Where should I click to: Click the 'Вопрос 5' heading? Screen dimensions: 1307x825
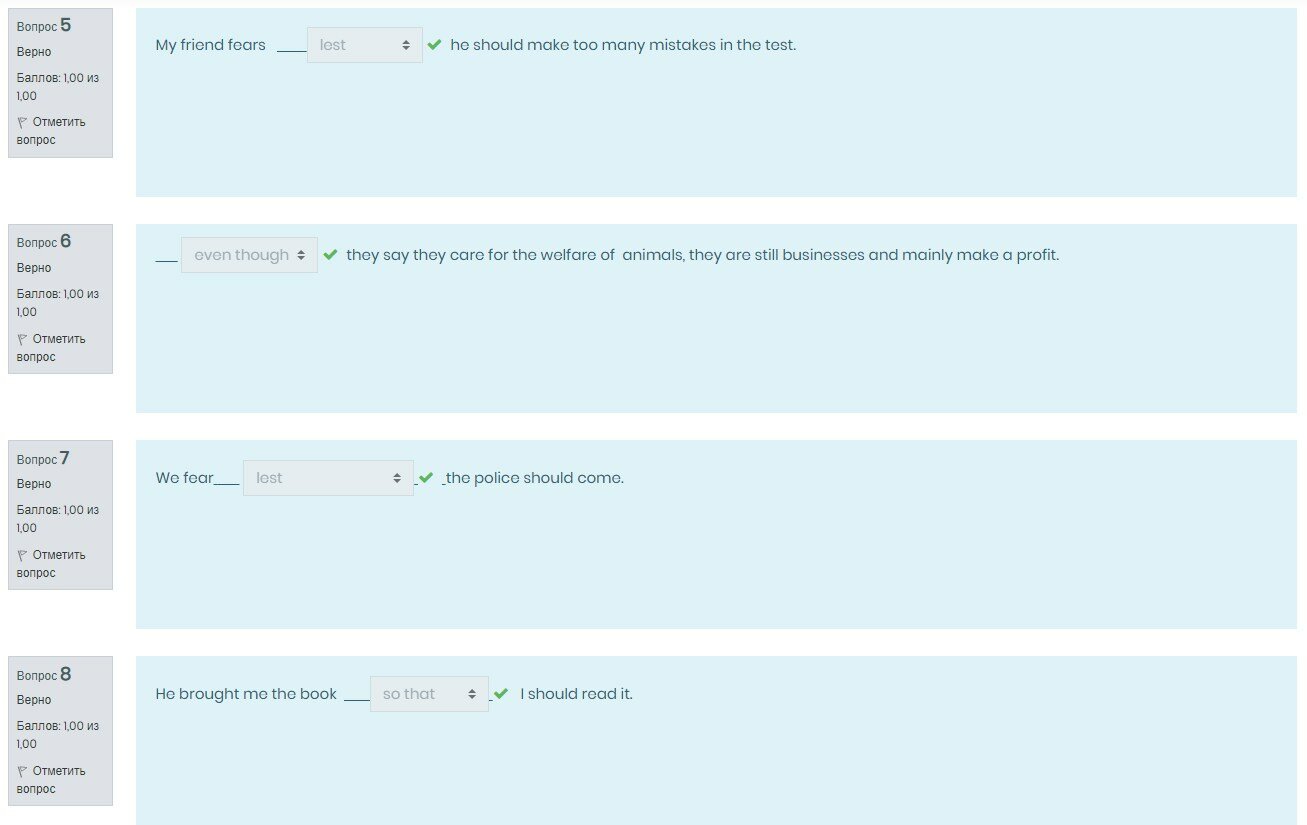pos(44,26)
